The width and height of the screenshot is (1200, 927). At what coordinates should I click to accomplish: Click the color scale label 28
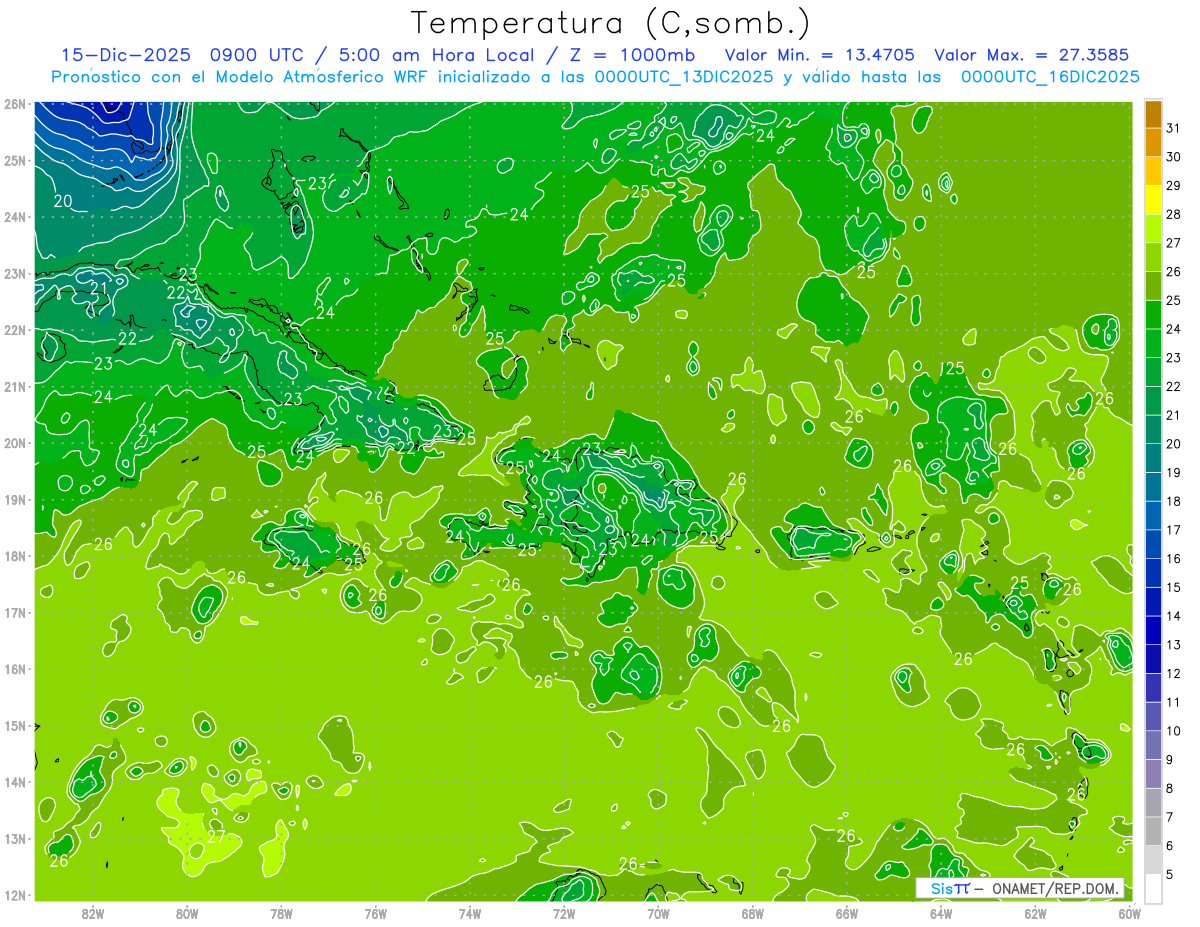[x=1174, y=214]
